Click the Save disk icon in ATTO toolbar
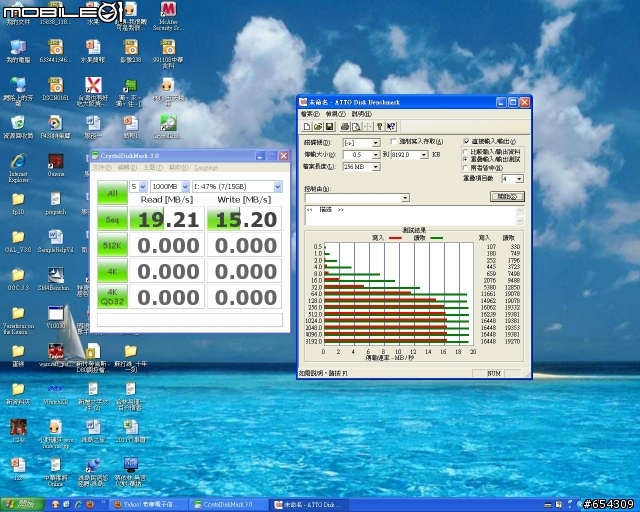The image size is (640, 512). coord(328,126)
